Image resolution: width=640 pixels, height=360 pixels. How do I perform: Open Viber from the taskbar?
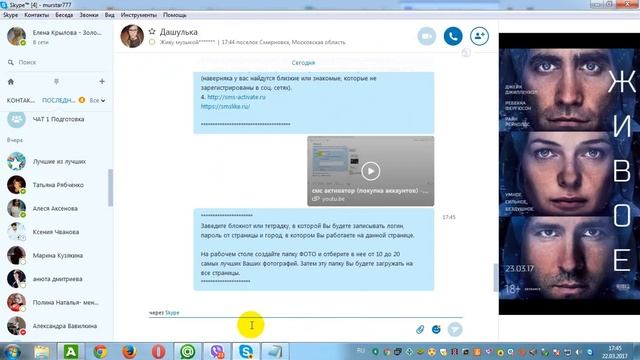point(217,352)
